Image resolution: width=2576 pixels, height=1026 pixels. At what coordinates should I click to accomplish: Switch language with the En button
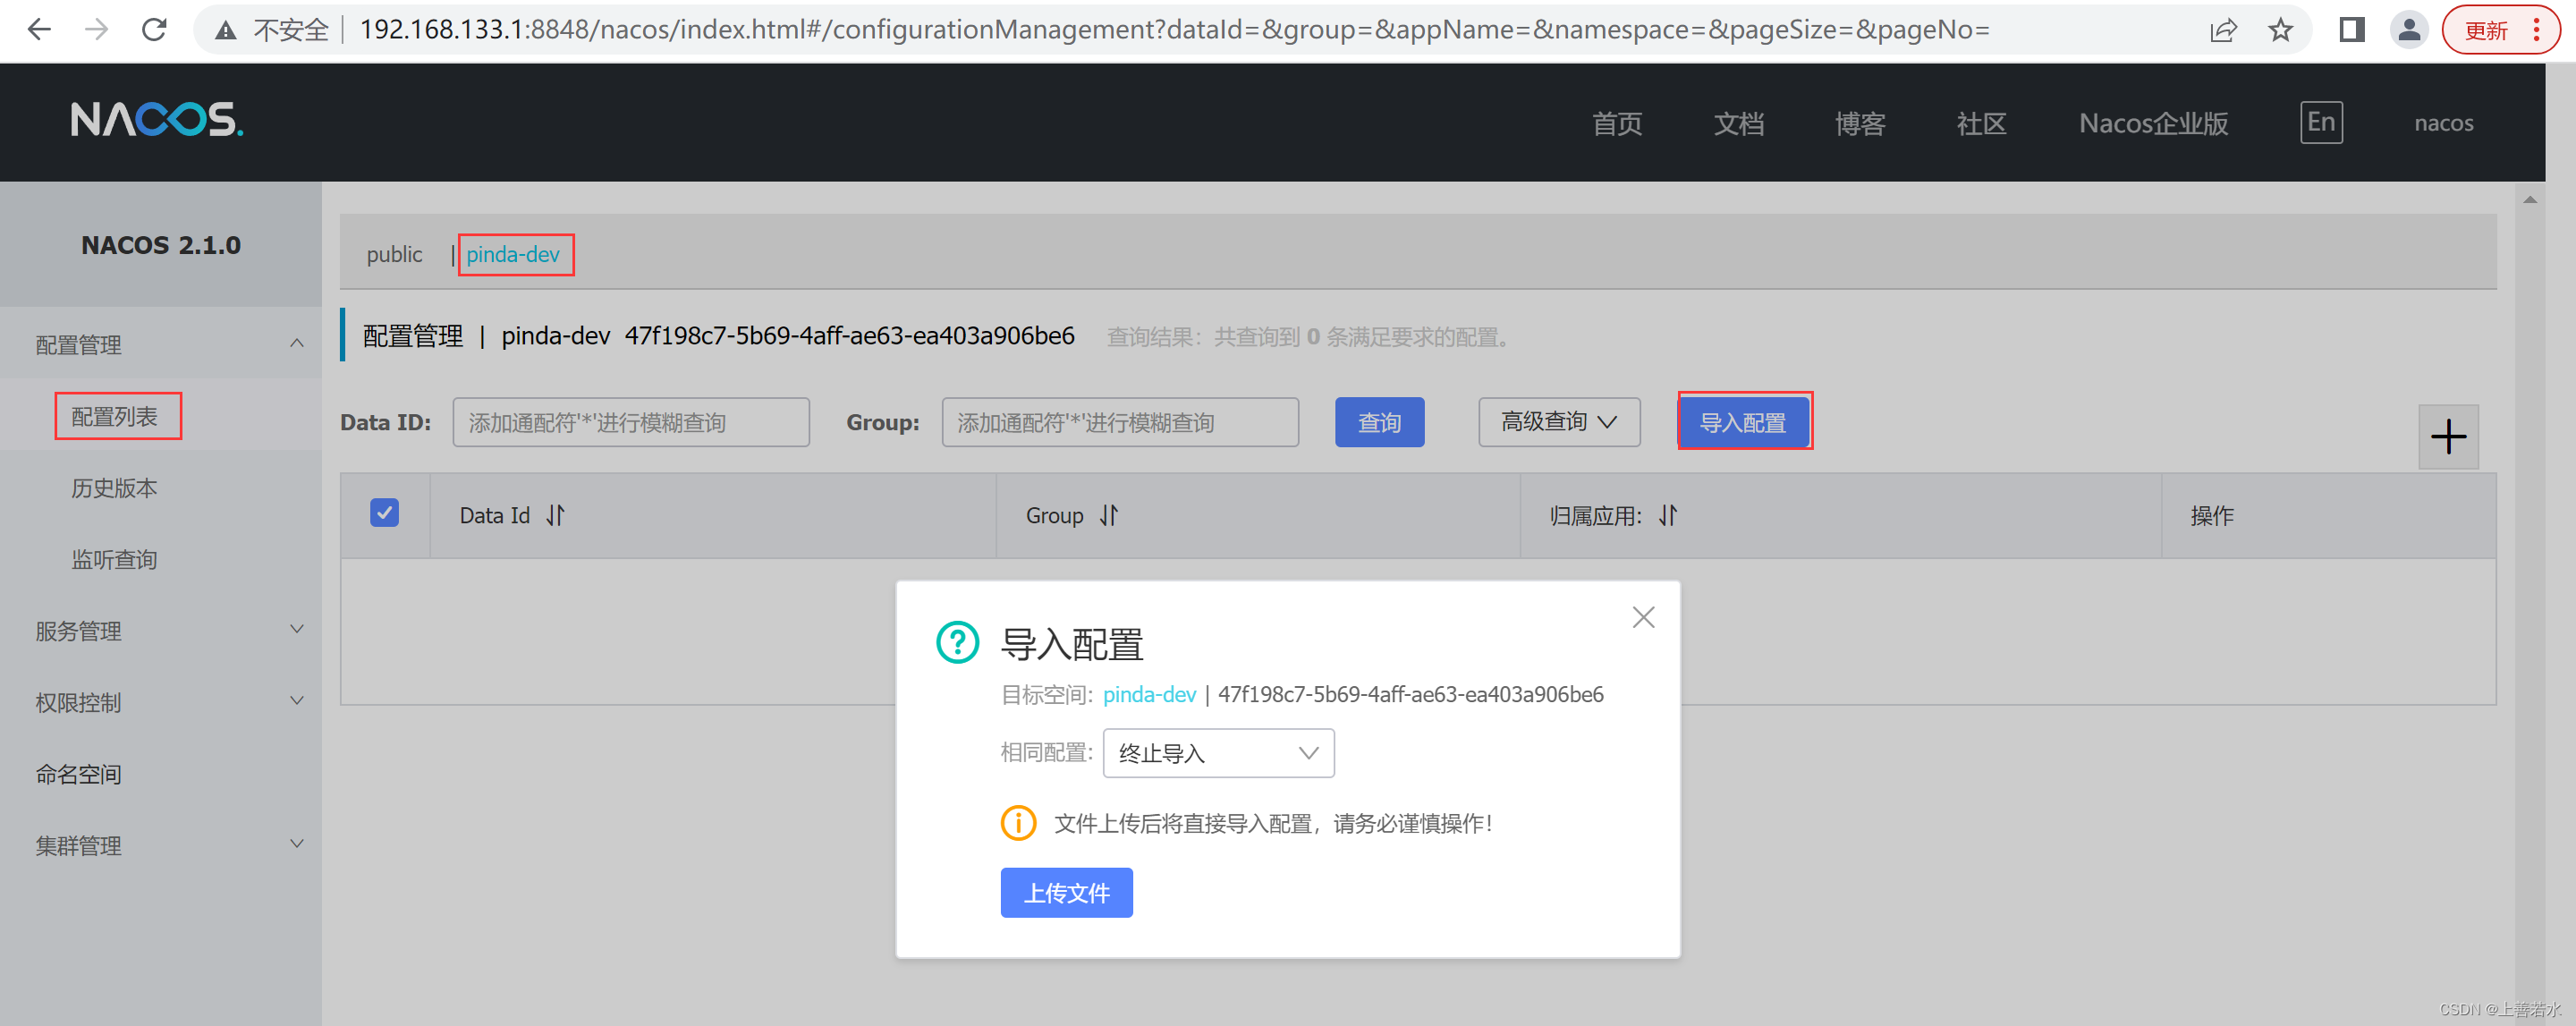pyautogui.click(x=2321, y=123)
